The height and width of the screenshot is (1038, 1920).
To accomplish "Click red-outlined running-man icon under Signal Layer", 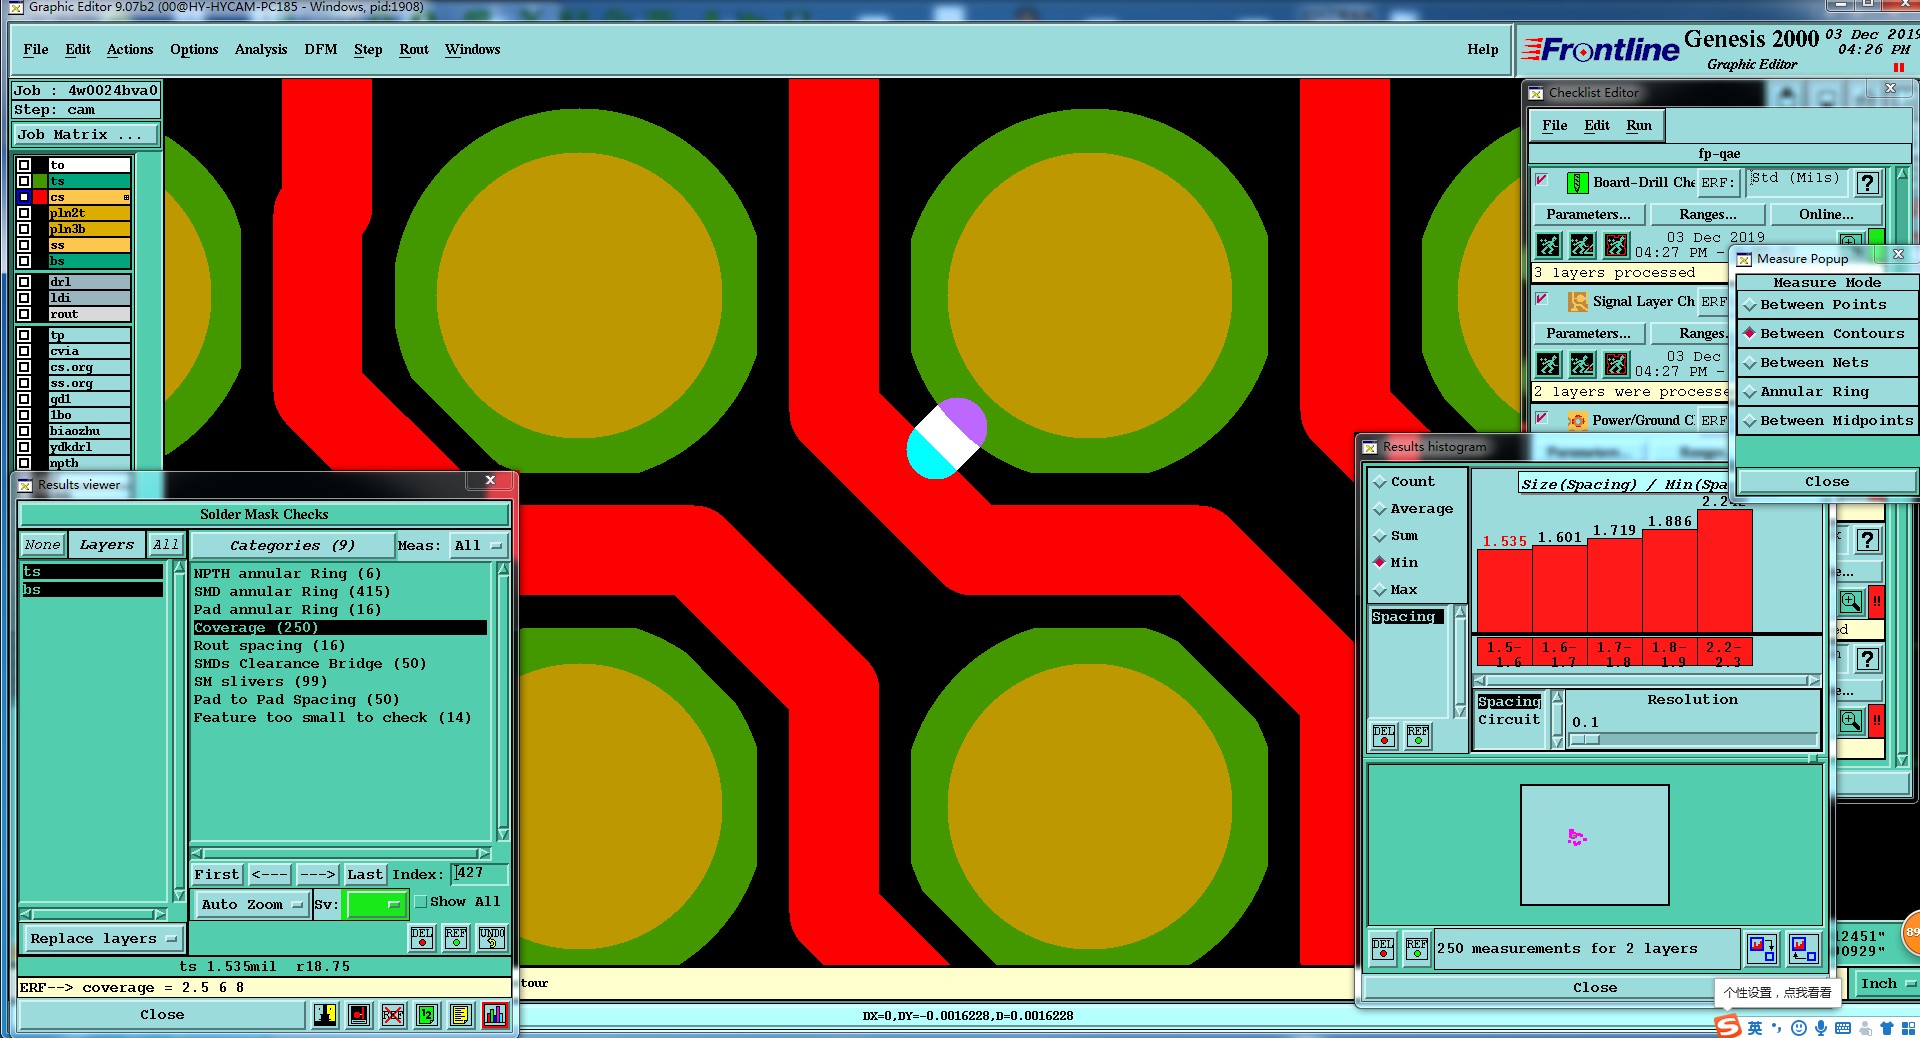I will (x=1616, y=364).
